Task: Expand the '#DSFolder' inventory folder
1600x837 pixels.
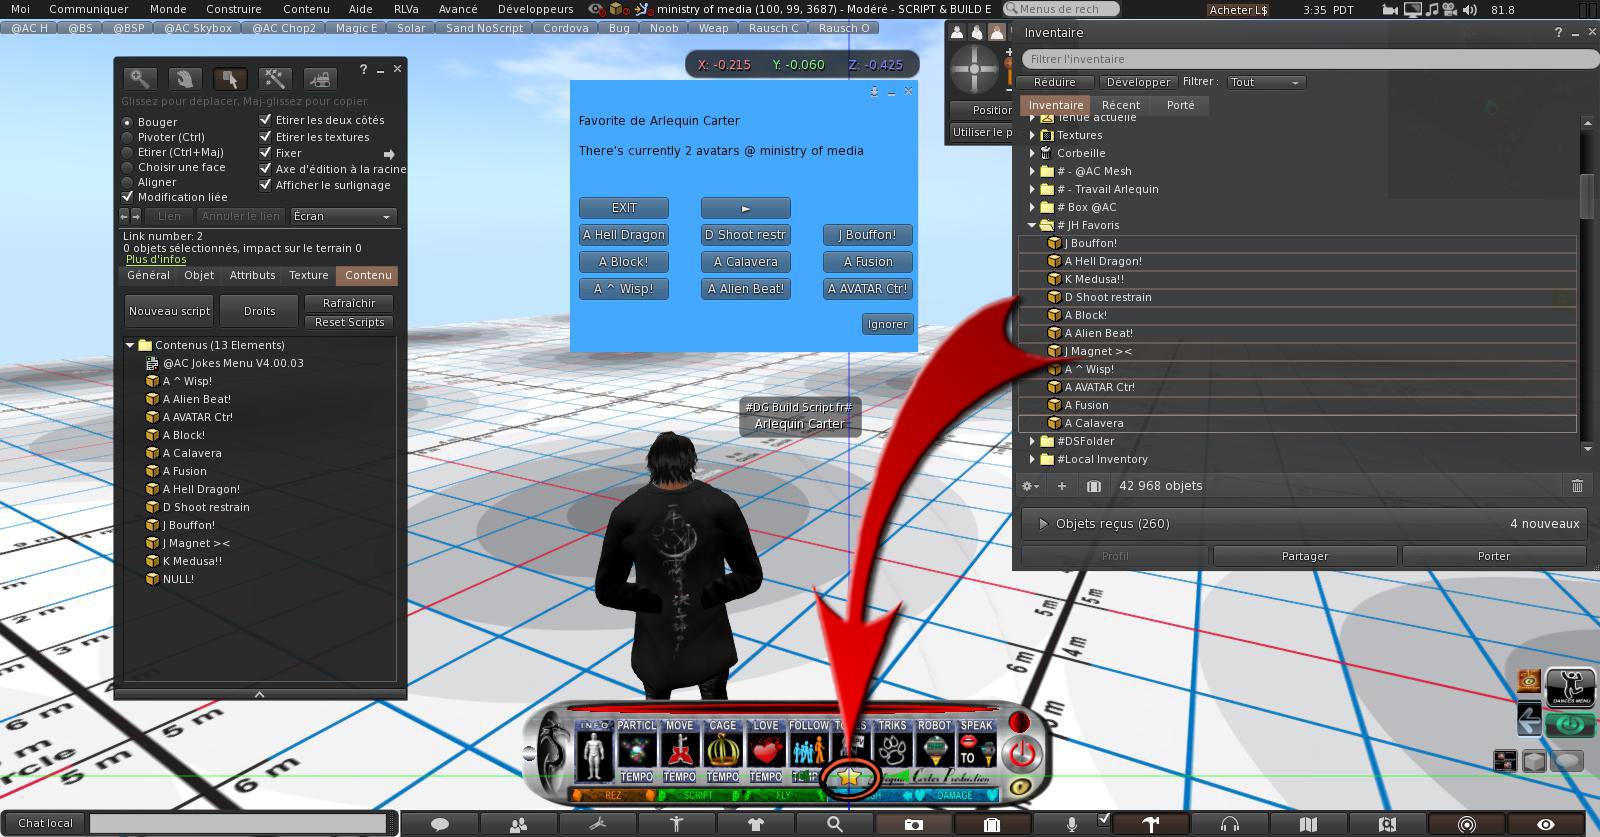Action: click(1032, 441)
